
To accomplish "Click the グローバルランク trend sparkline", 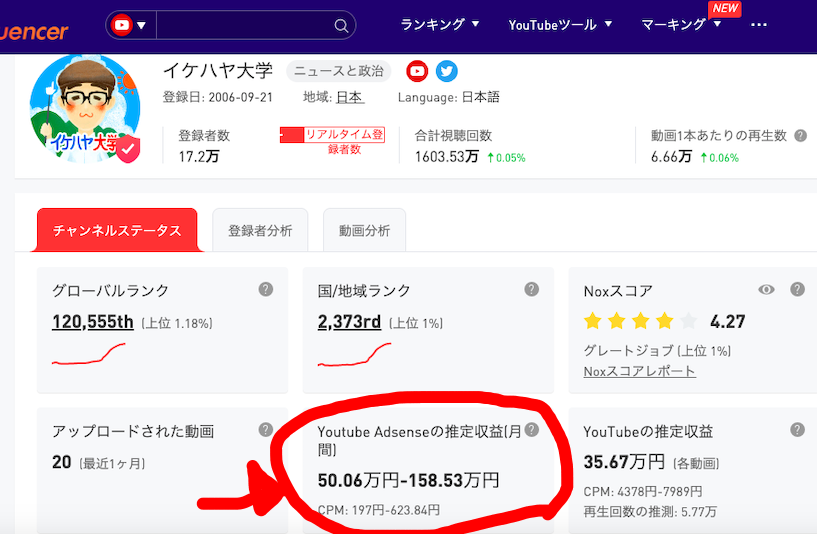I will (89, 354).
